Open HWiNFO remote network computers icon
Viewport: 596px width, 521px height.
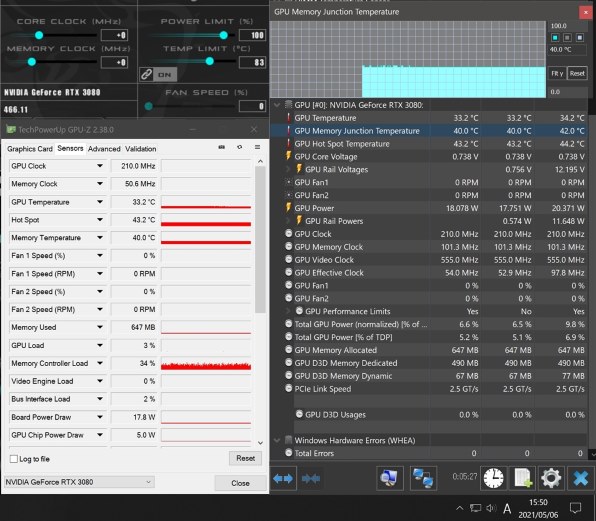(423, 478)
